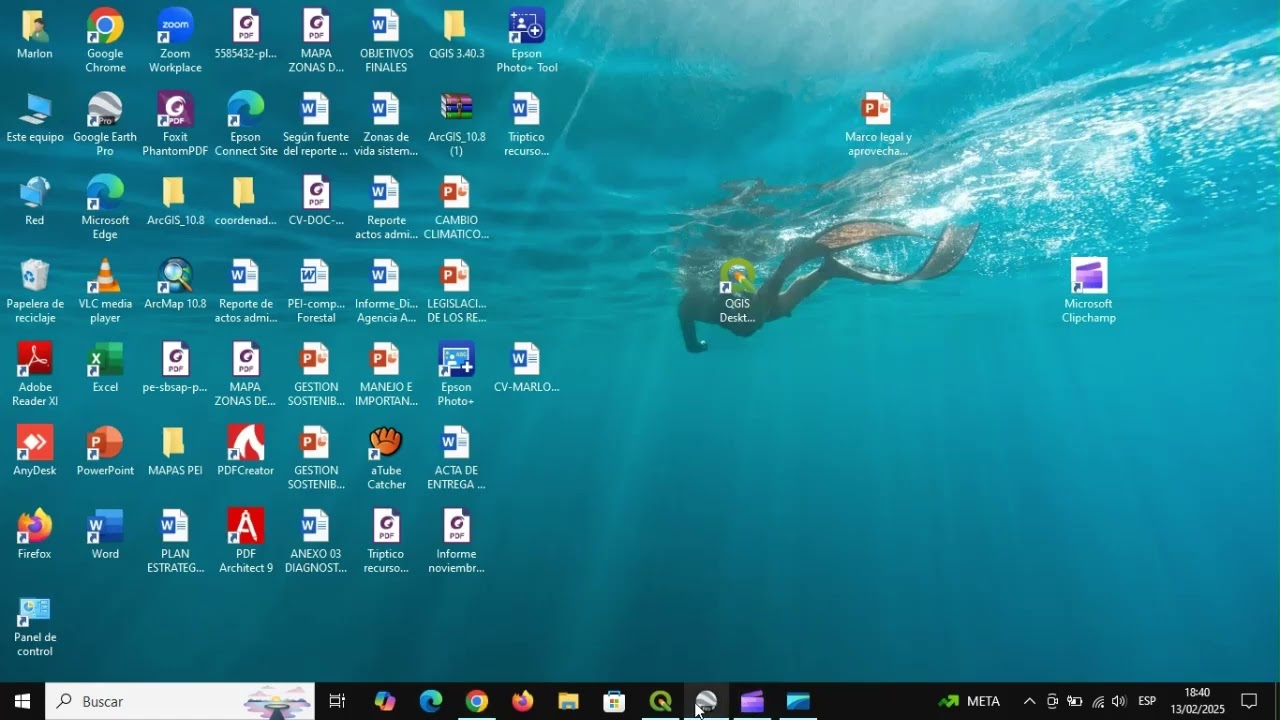This screenshot has width=1280, height=720.
Task: Open the battery status tray icon
Action: [1075, 701]
